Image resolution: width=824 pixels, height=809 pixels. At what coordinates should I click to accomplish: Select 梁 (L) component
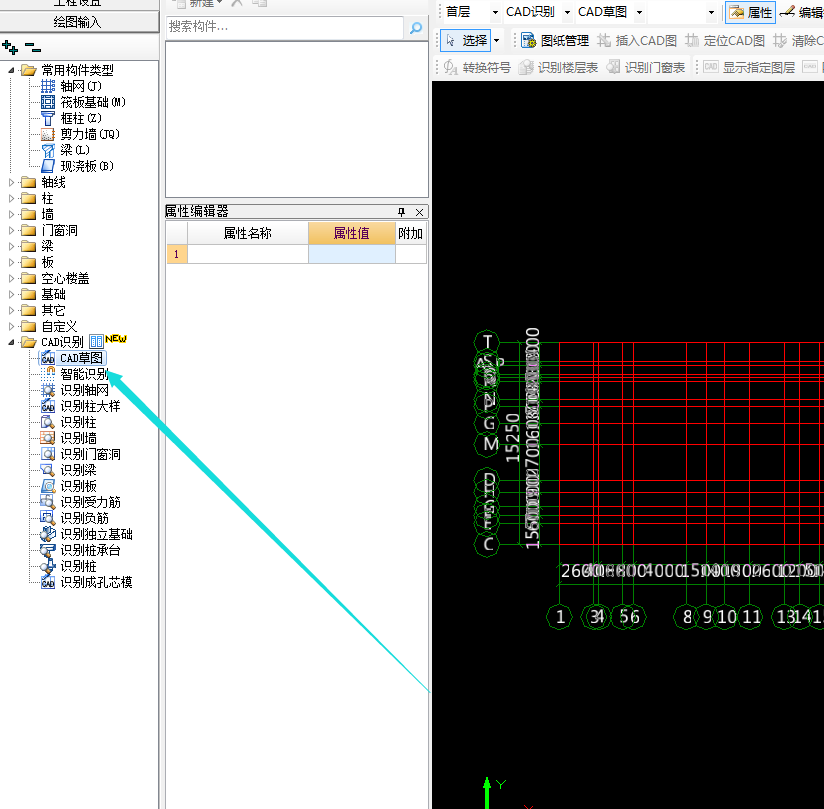coord(66,150)
